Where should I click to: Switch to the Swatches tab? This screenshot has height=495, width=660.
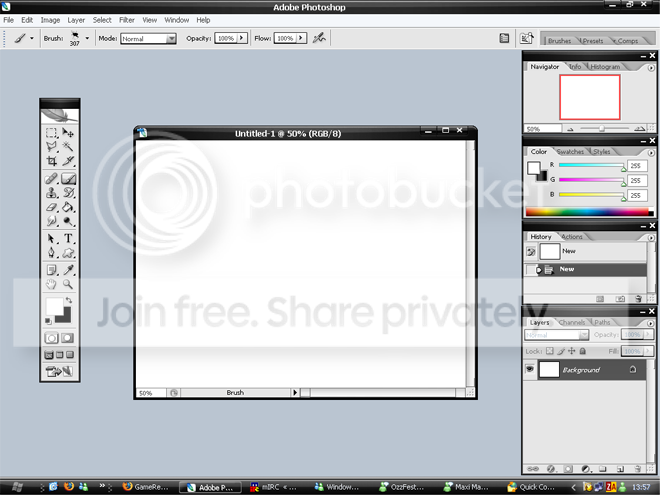point(570,152)
